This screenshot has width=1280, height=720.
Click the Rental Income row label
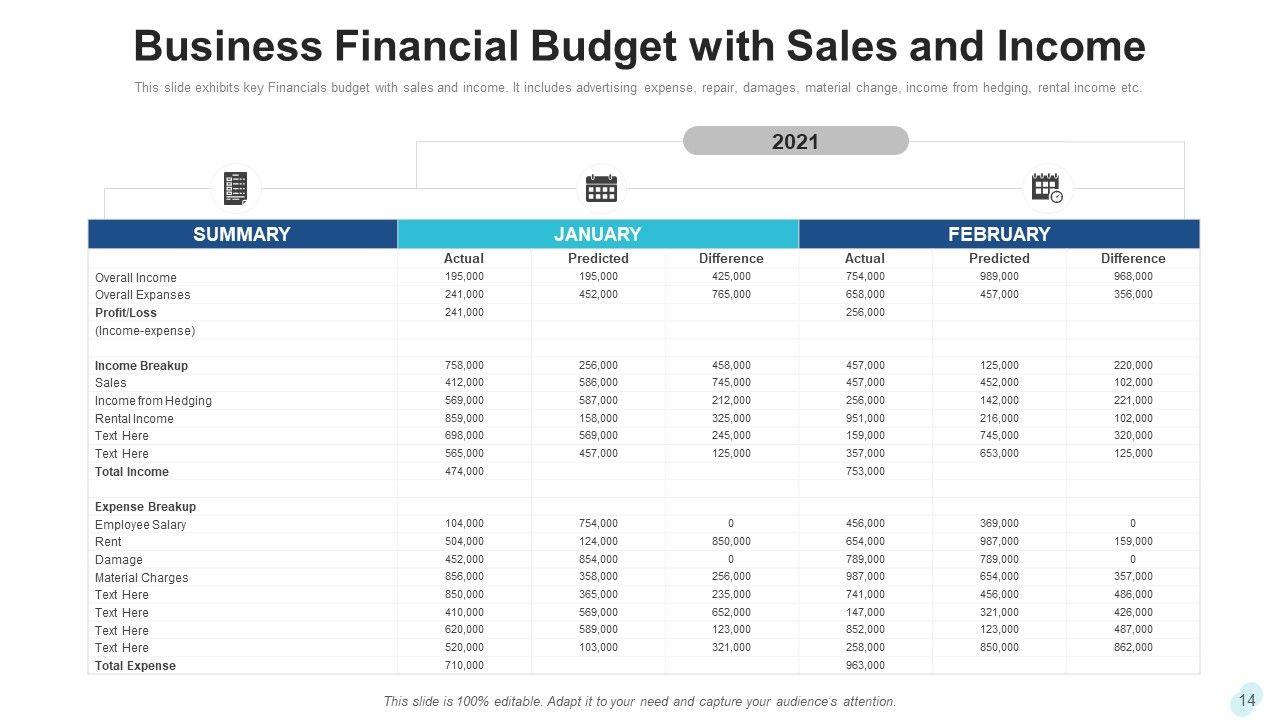134,419
